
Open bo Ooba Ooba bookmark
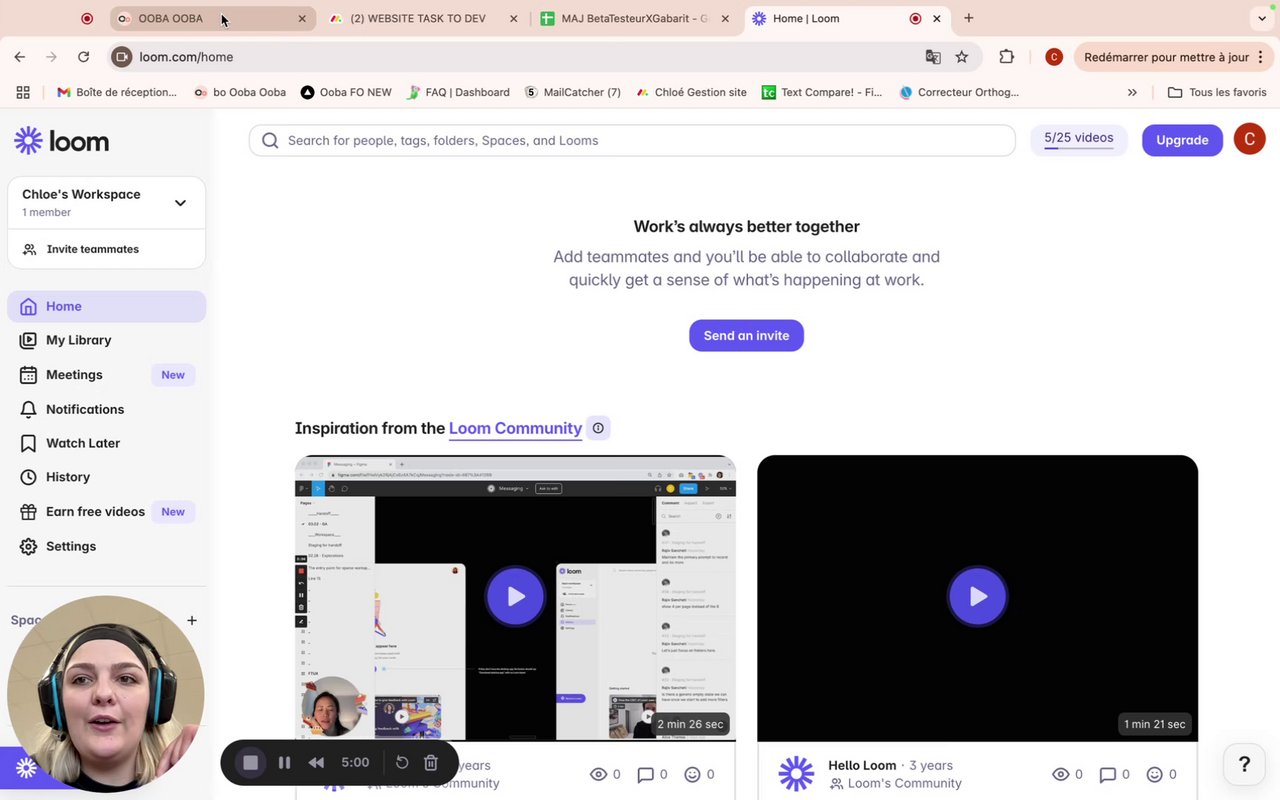240,92
